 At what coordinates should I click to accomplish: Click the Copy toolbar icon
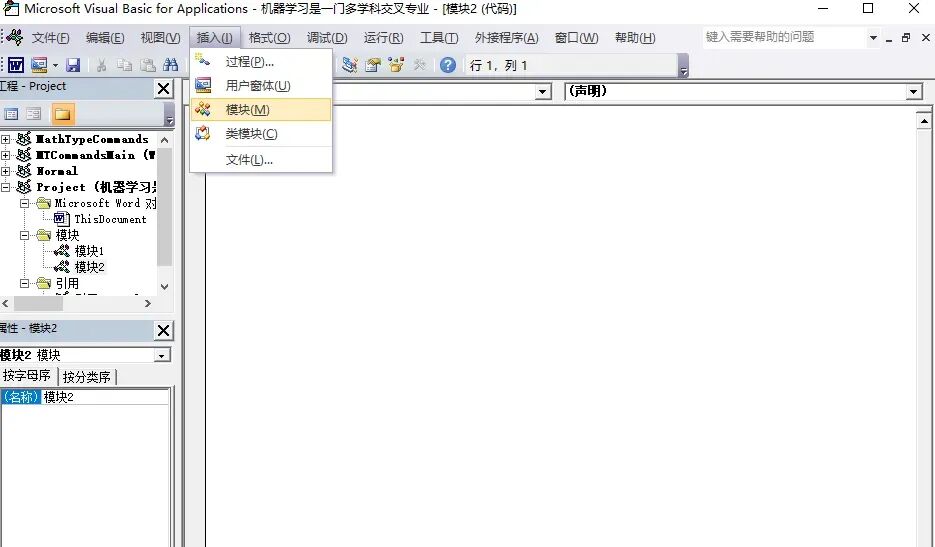click(124, 65)
